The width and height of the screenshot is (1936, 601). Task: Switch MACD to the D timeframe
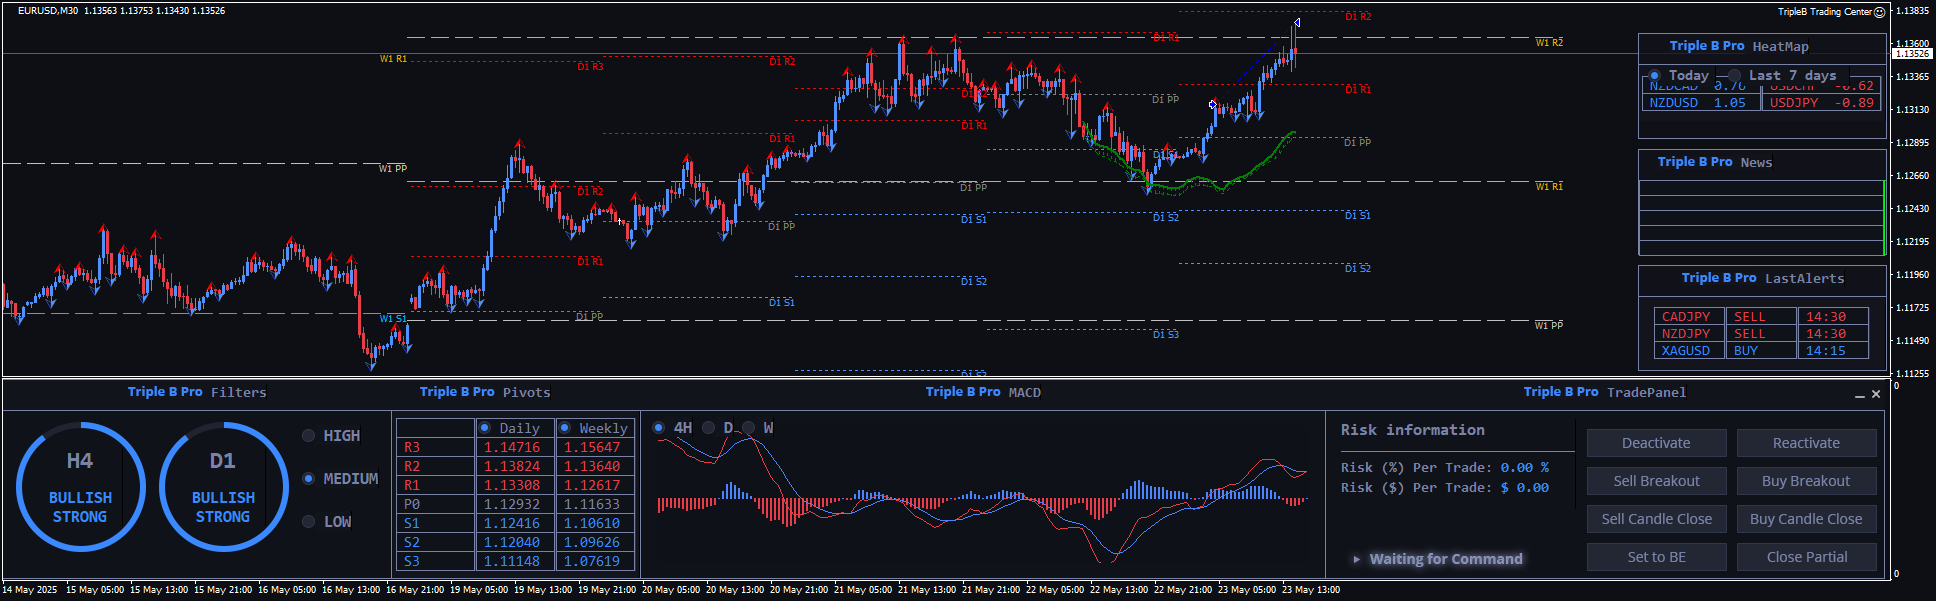click(x=709, y=428)
